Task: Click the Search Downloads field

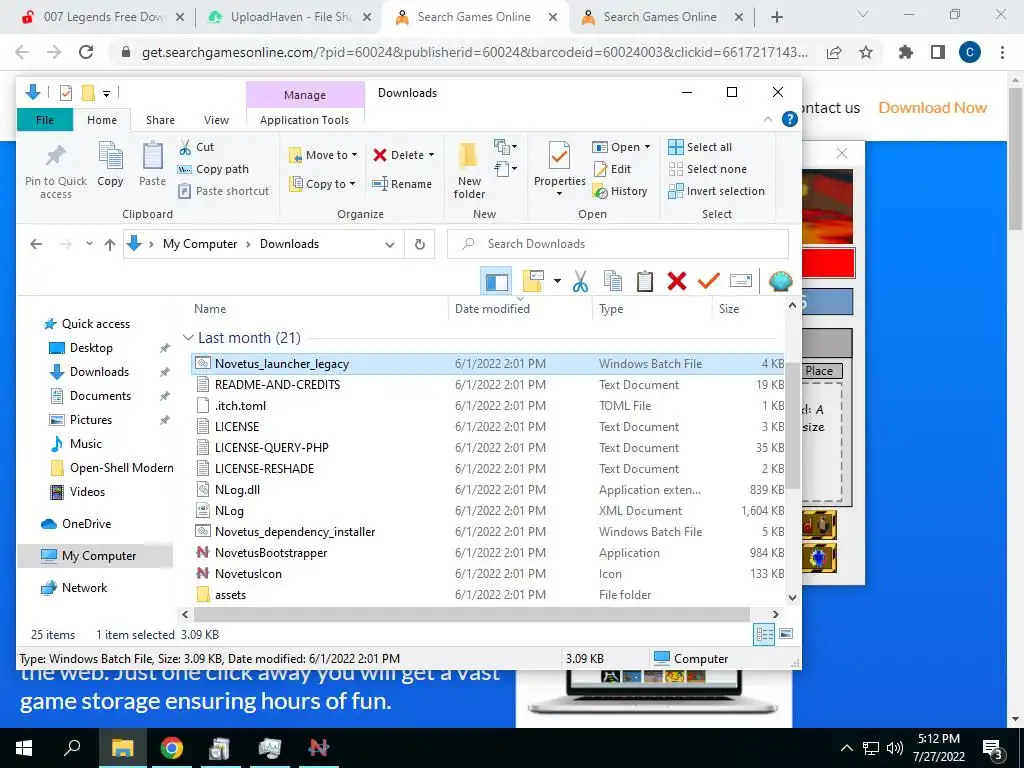Action: 618,244
